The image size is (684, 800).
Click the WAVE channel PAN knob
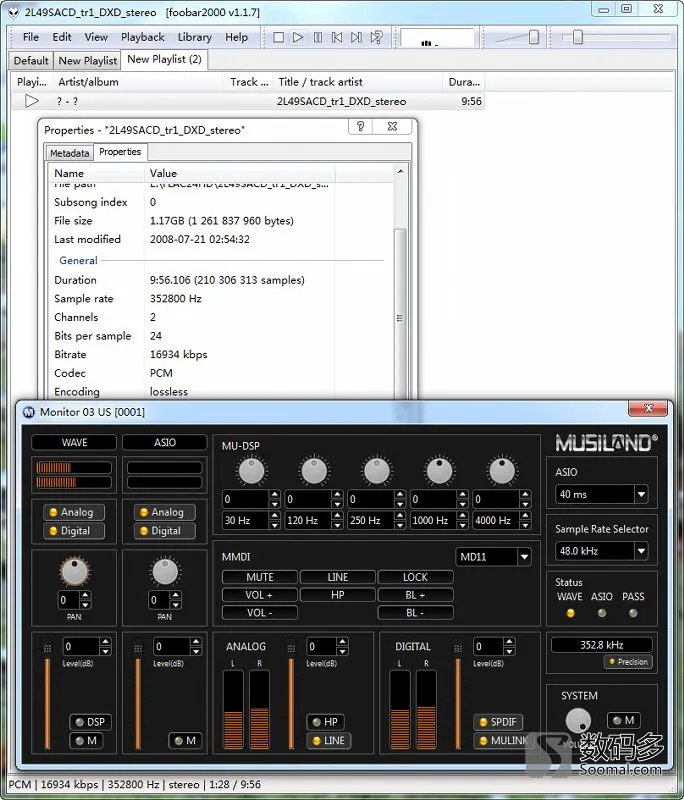(x=74, y=571)
